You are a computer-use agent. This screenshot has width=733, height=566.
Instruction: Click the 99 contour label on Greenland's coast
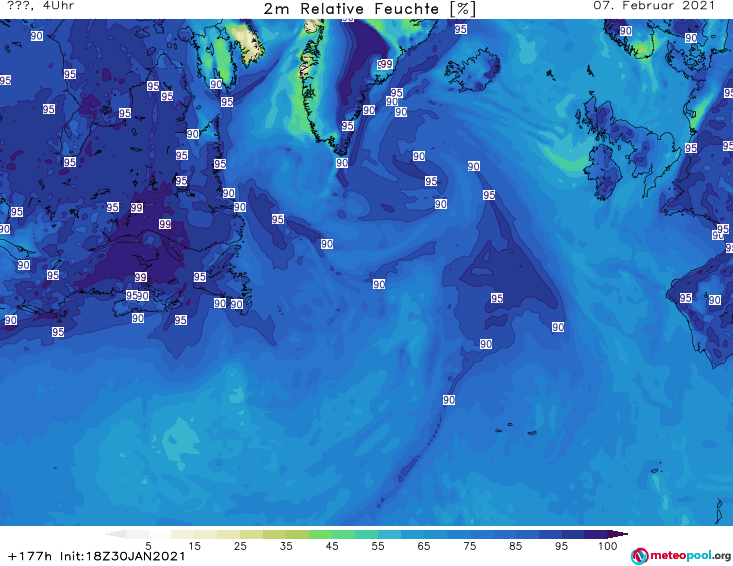385,64
